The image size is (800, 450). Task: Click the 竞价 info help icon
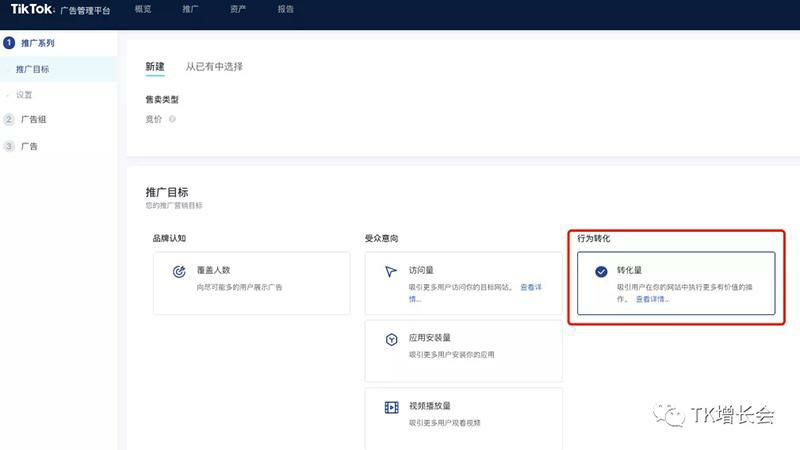(173, 119)
